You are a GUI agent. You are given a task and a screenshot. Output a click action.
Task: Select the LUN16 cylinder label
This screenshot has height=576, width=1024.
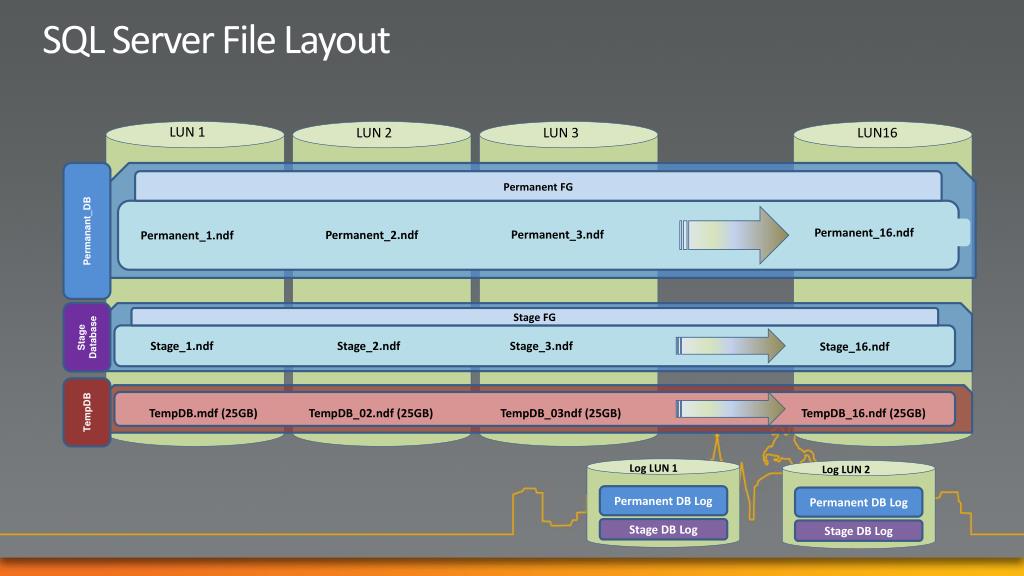point(877,133)
